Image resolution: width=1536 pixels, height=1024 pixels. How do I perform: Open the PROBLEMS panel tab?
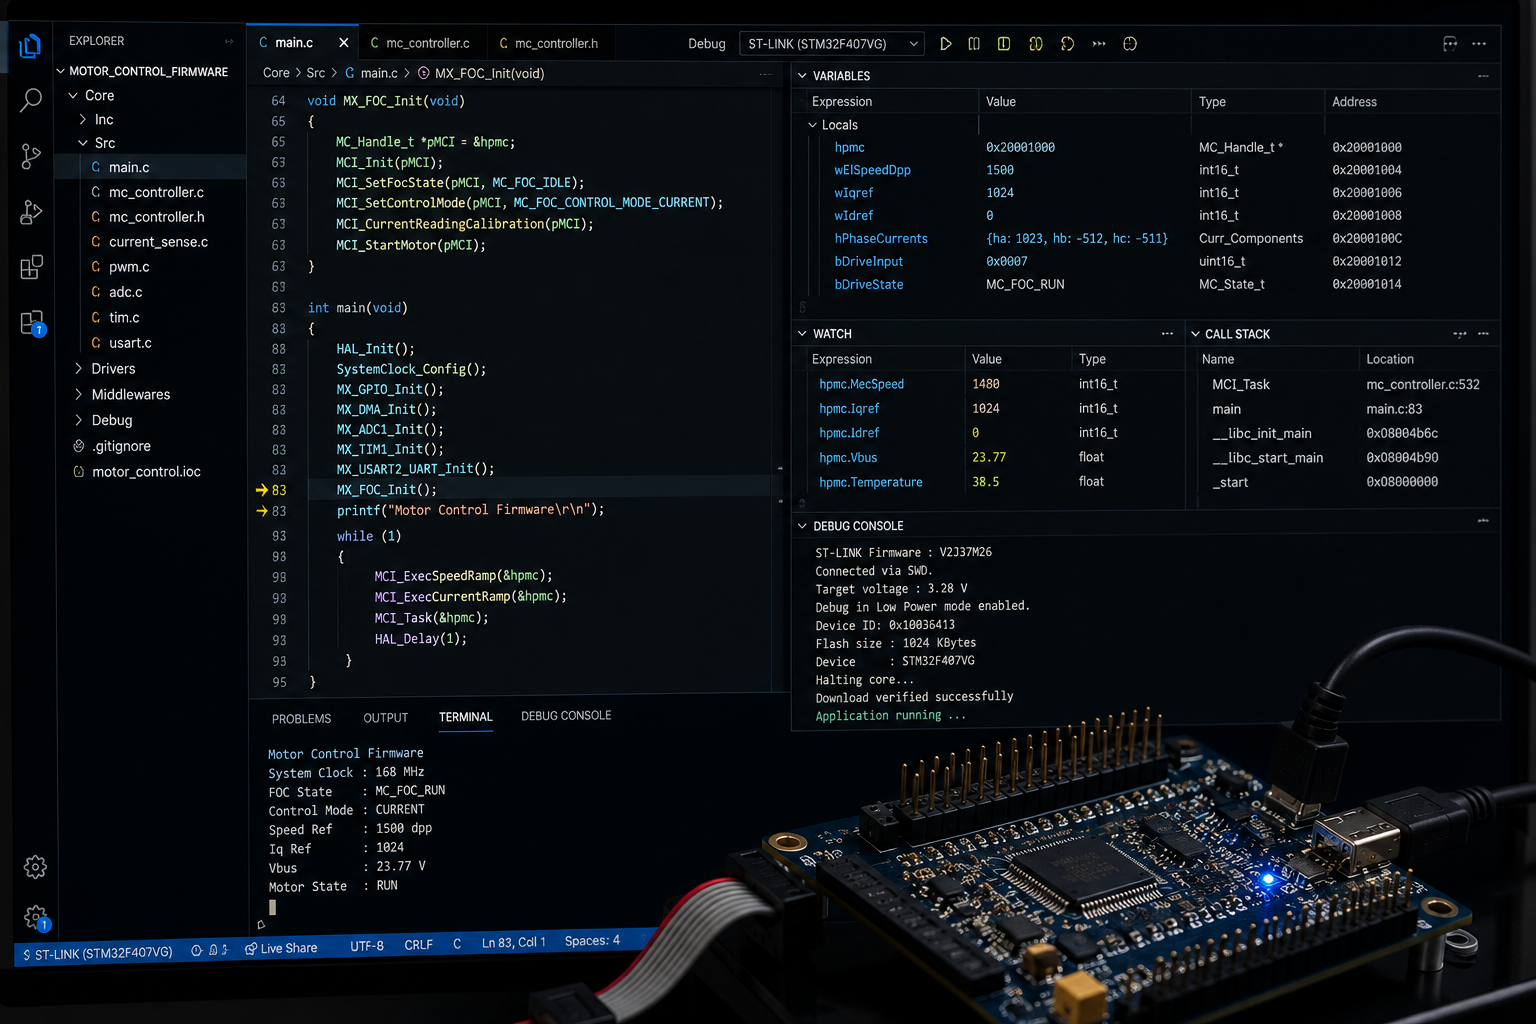[x=301, y=719]
